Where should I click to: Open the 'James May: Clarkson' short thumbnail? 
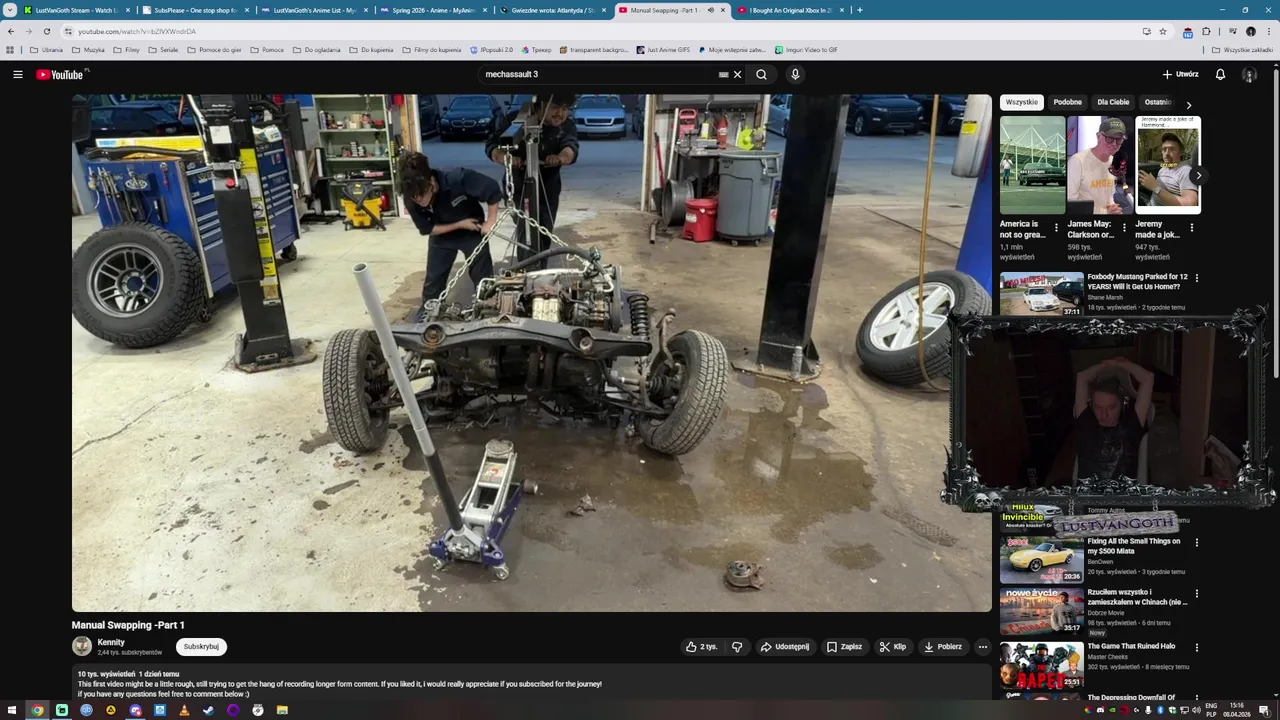1100,165
